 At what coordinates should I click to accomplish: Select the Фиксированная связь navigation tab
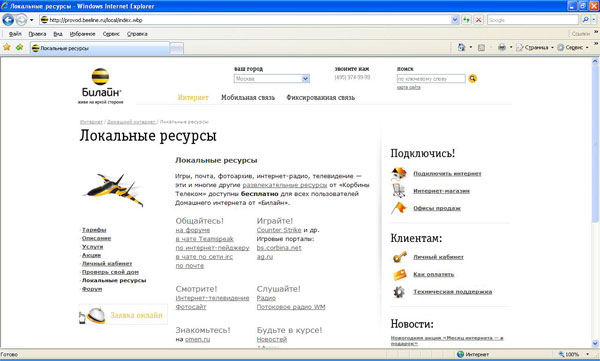321,97
